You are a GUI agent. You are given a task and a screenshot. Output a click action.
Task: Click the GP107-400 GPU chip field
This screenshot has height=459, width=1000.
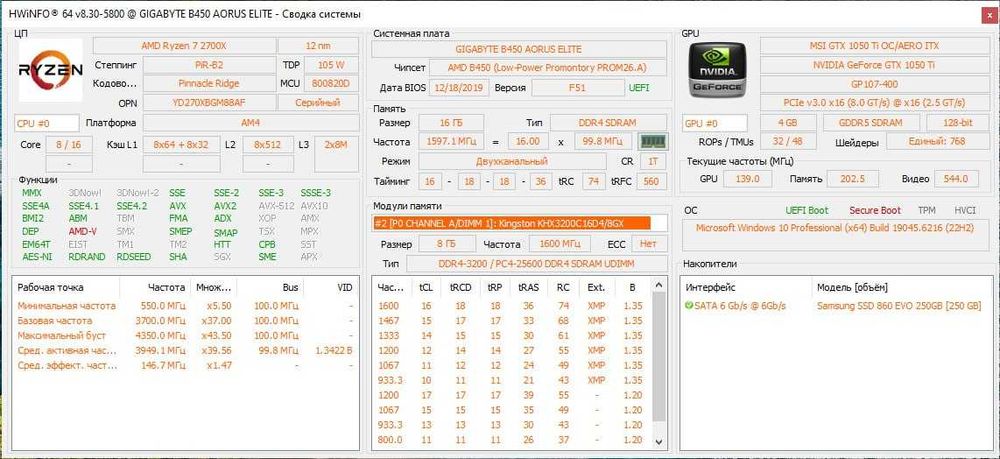click(x=874, y=84)
